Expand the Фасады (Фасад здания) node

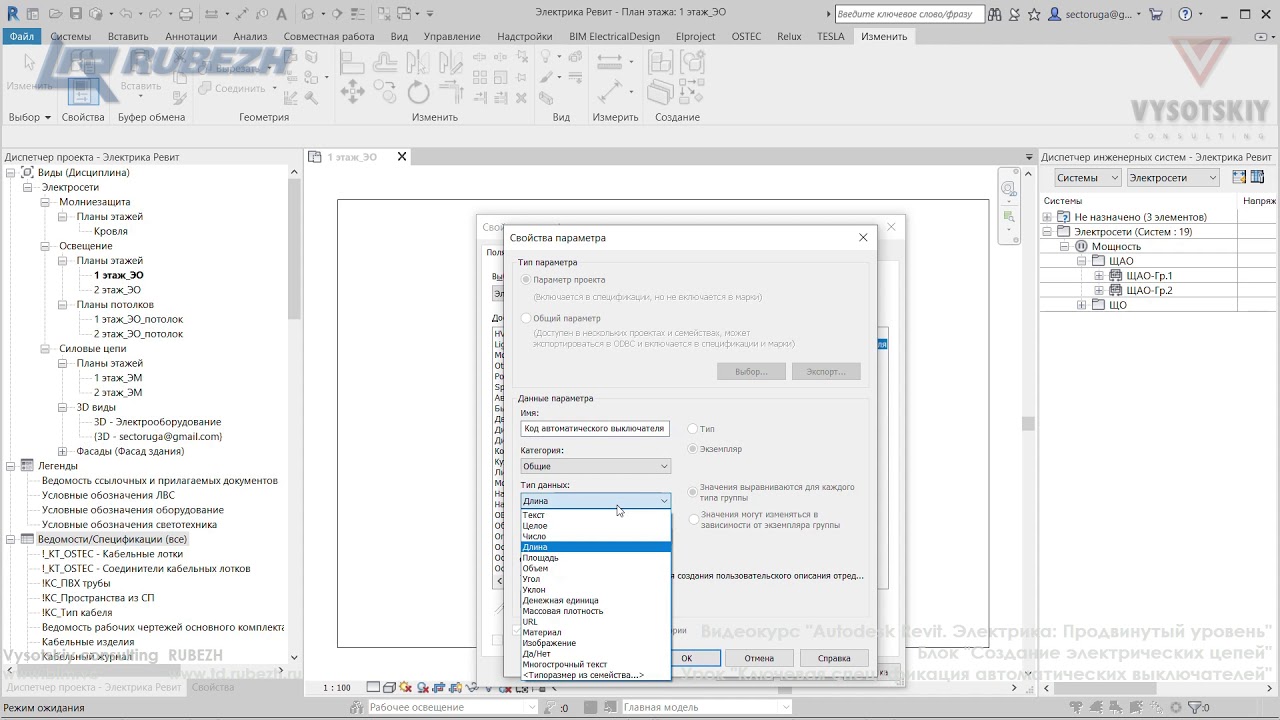click(x=63, y=451)
